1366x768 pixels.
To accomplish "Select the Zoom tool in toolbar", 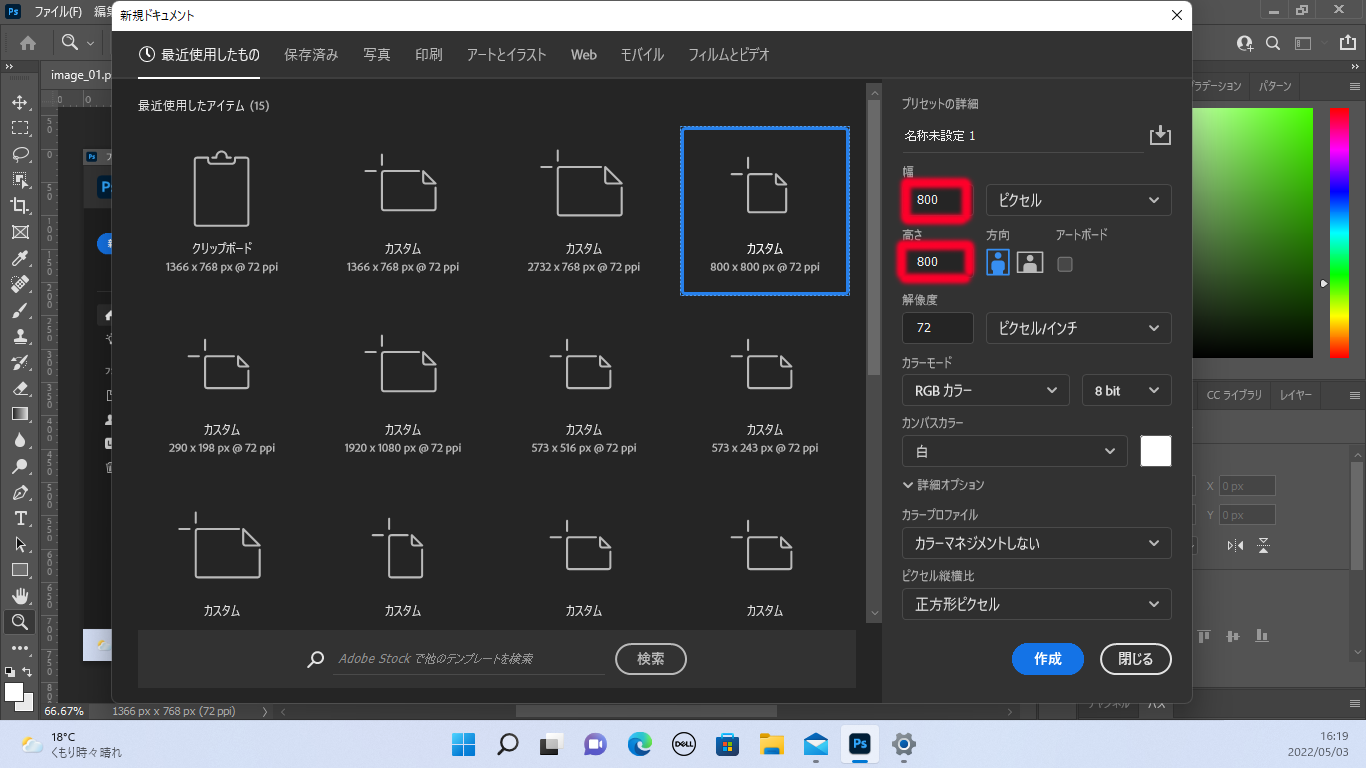I will point(20,622).
